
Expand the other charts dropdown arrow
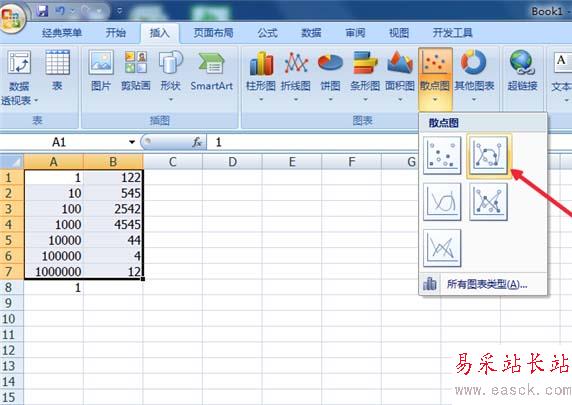474,99
